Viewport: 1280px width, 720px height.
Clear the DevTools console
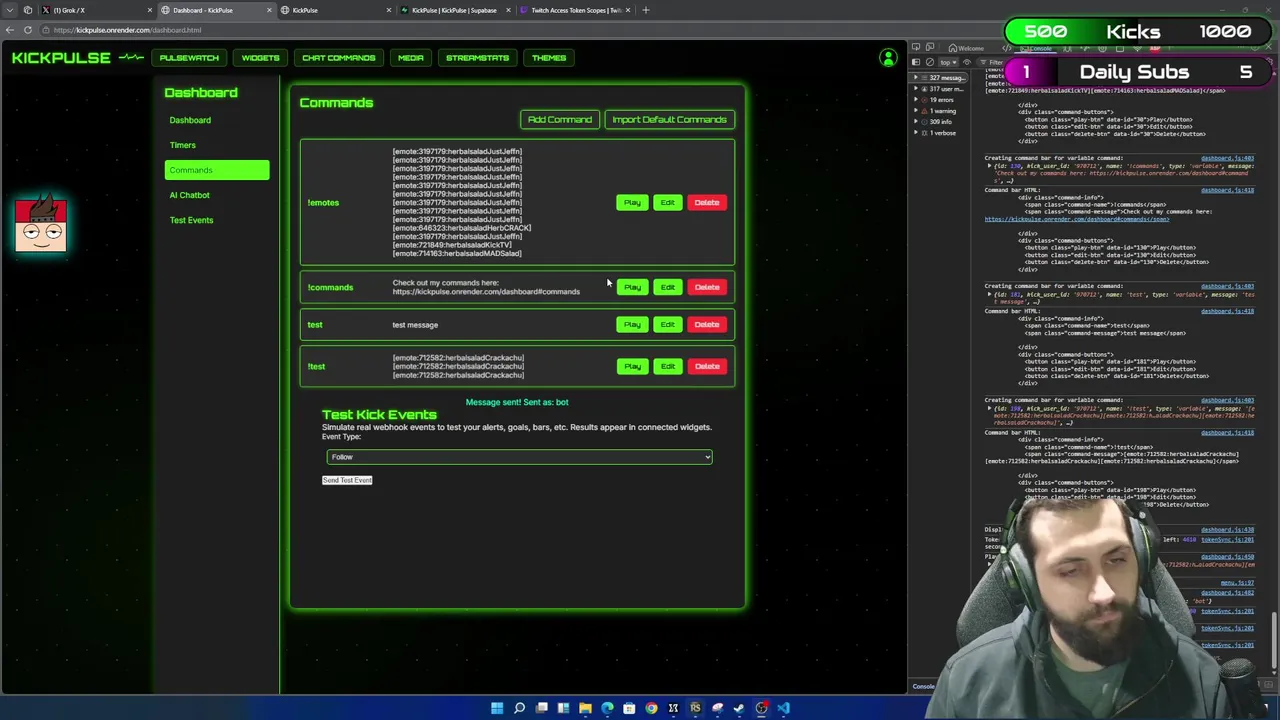(930, 62)
